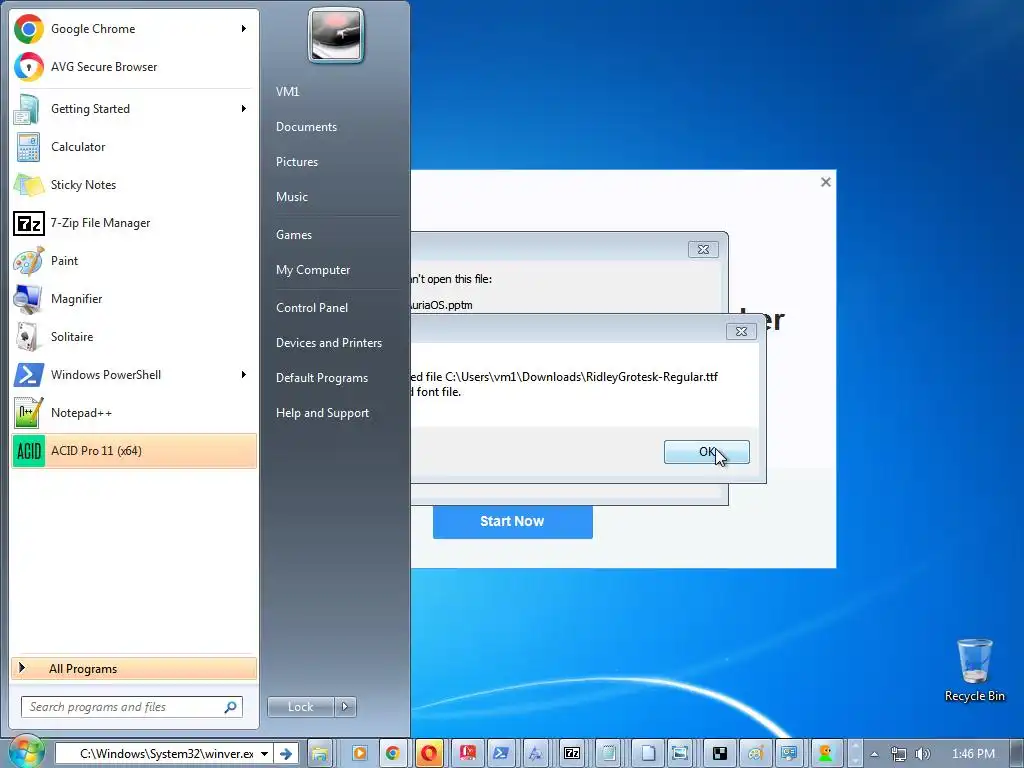Launch ACID Pro 11 (x64)
The image size is (1024, 768).
tap(134, 451)
